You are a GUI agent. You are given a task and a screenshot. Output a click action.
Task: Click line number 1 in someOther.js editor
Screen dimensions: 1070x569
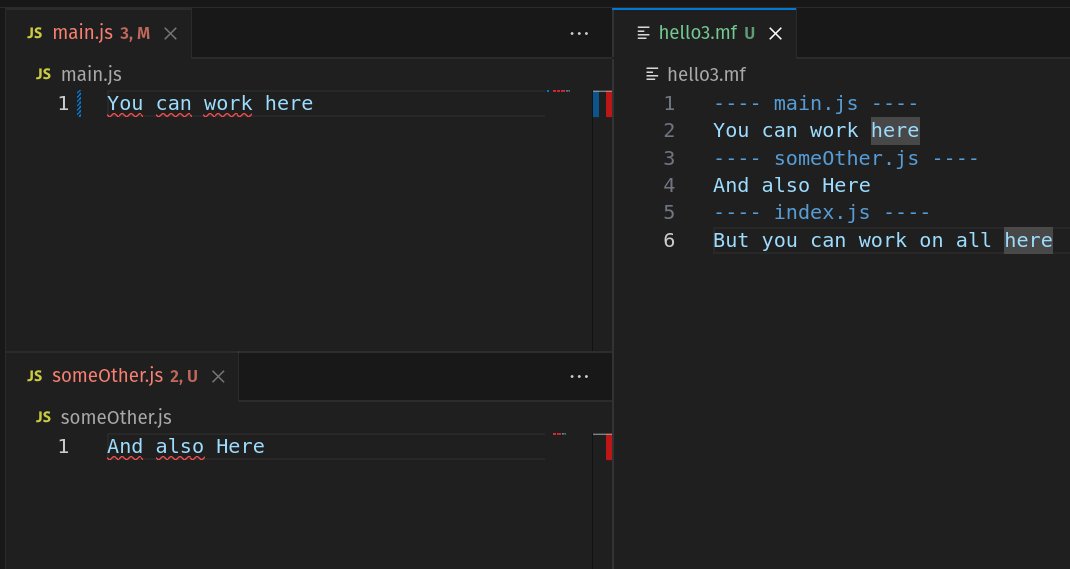[63, 447]
